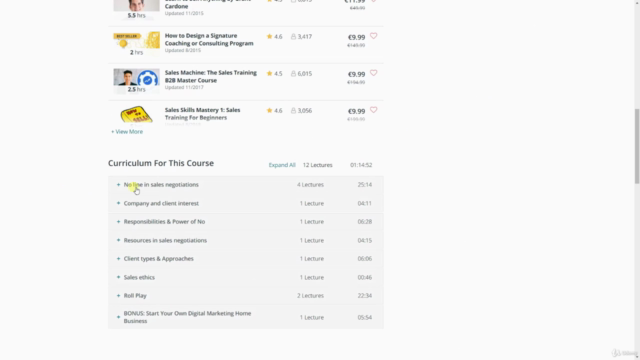Expand No line in sales negotiations section

point(246,185)
